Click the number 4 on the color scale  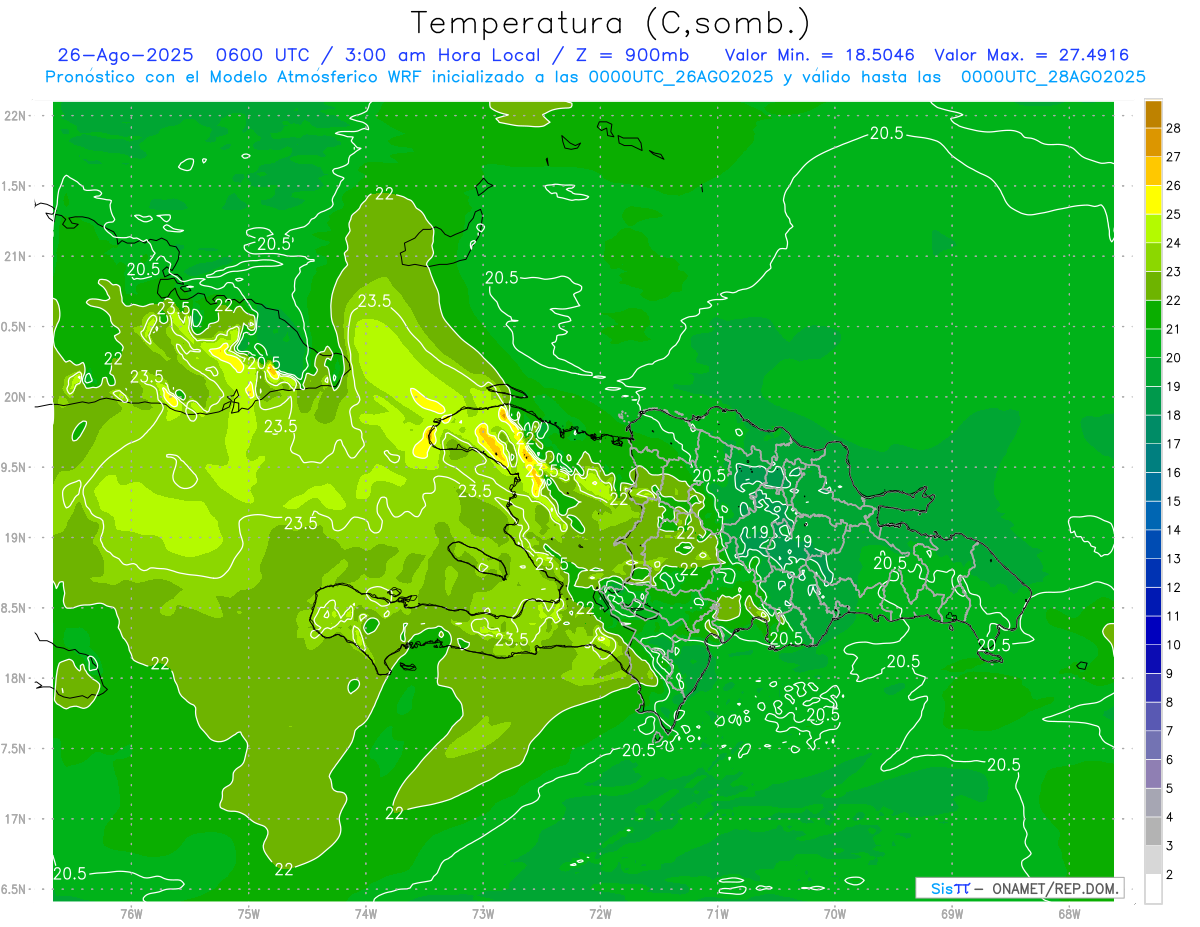[x=1170, y=817]
